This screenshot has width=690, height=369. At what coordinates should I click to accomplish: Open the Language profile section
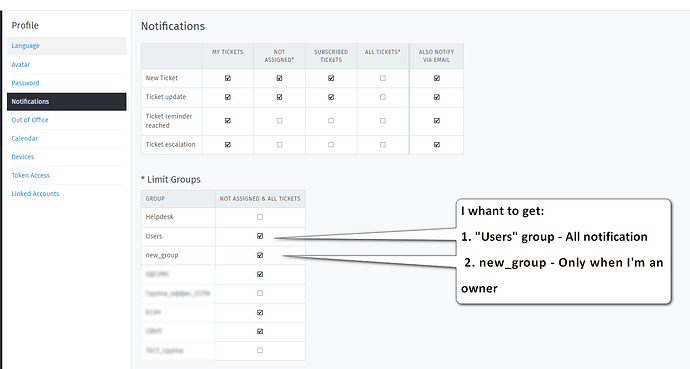coord(66,46)
